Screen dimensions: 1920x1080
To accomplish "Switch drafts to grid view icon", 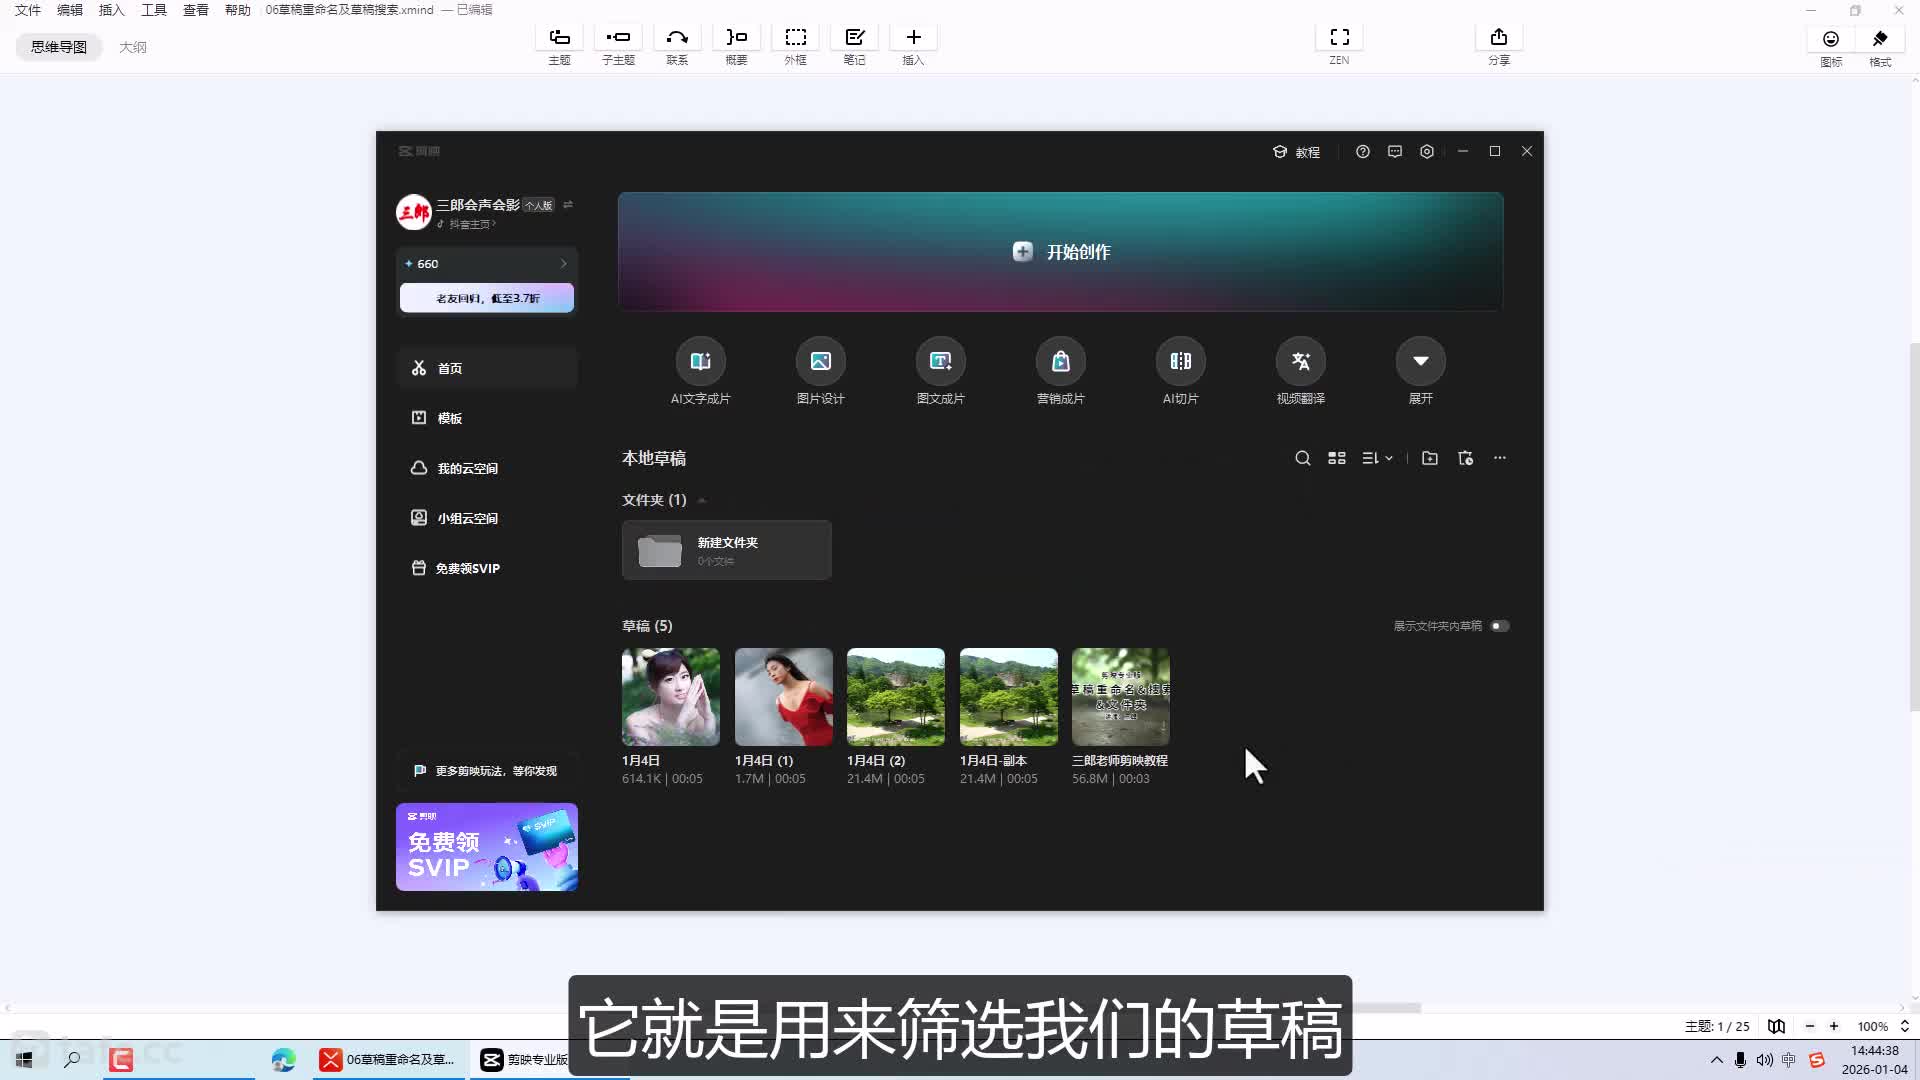I will (1336, 458).
